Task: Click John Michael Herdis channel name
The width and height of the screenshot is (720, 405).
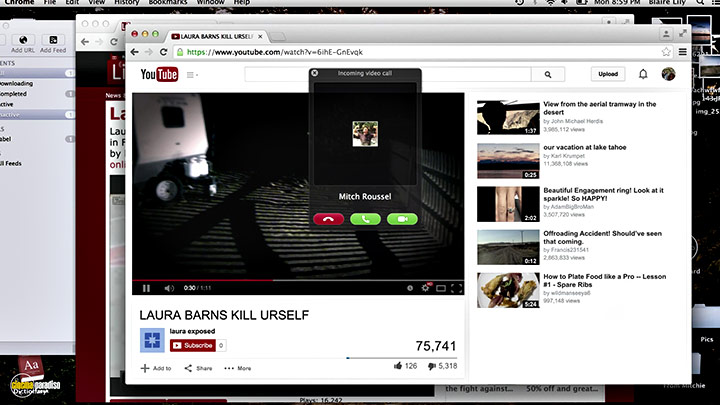Action: point(576,121)
